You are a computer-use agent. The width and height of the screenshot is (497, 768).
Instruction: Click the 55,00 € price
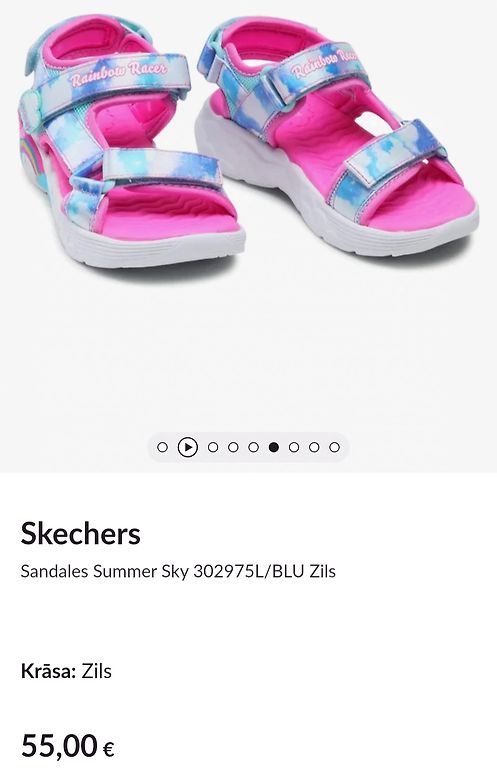point(68,745)
